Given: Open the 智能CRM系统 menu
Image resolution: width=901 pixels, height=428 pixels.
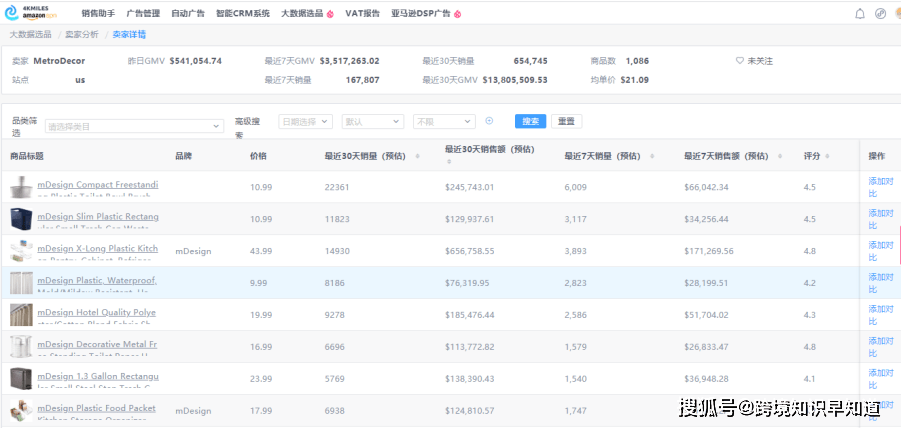Looking at the screenshot, I should tap(242, 14).
